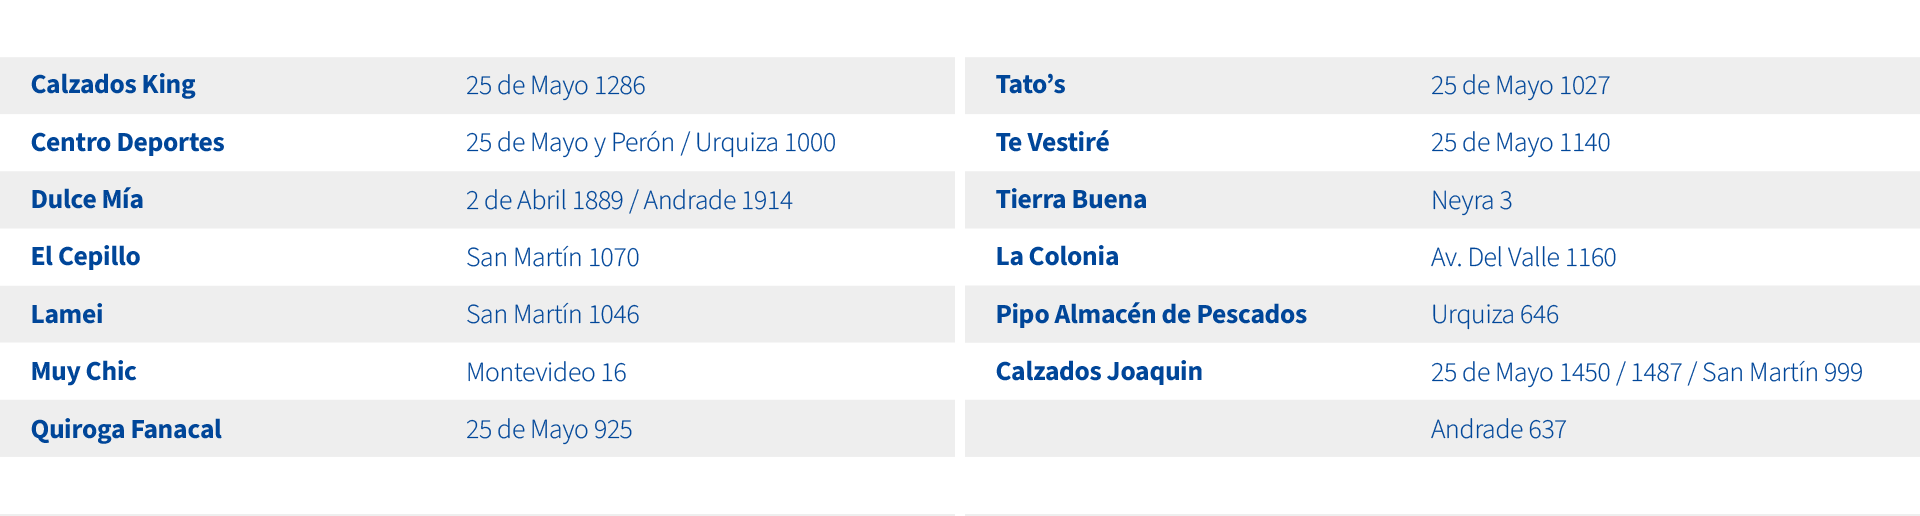Click the Tato's store name
Viewport: 1920px width, 516px height.
click(x=1030, y=85)
